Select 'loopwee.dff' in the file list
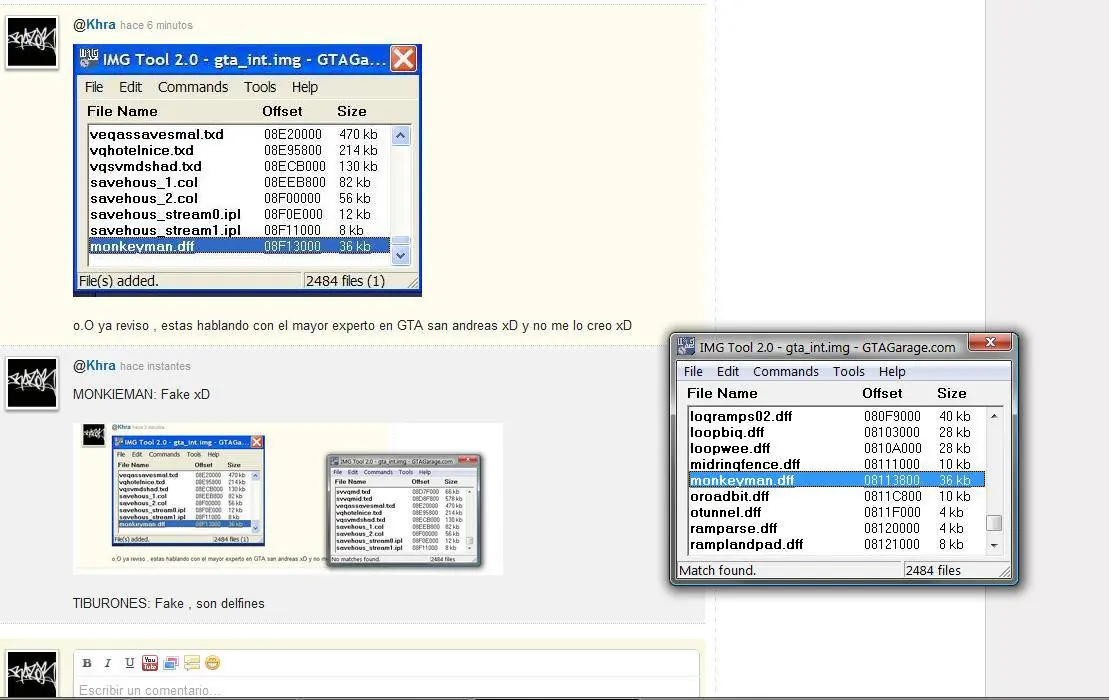The width and height of the screenshot is (1109, 700). (x=837, y=448)
